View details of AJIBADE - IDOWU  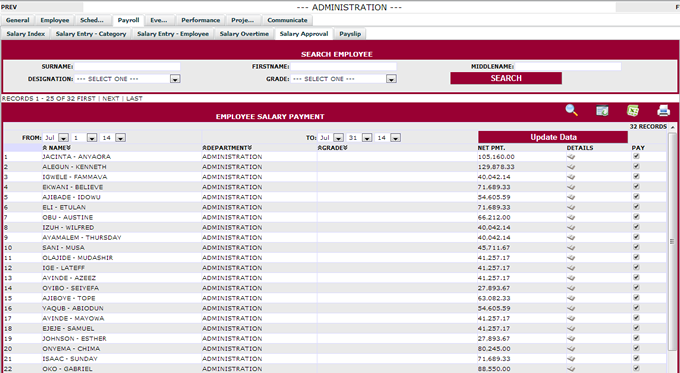(x=571, y=197)
